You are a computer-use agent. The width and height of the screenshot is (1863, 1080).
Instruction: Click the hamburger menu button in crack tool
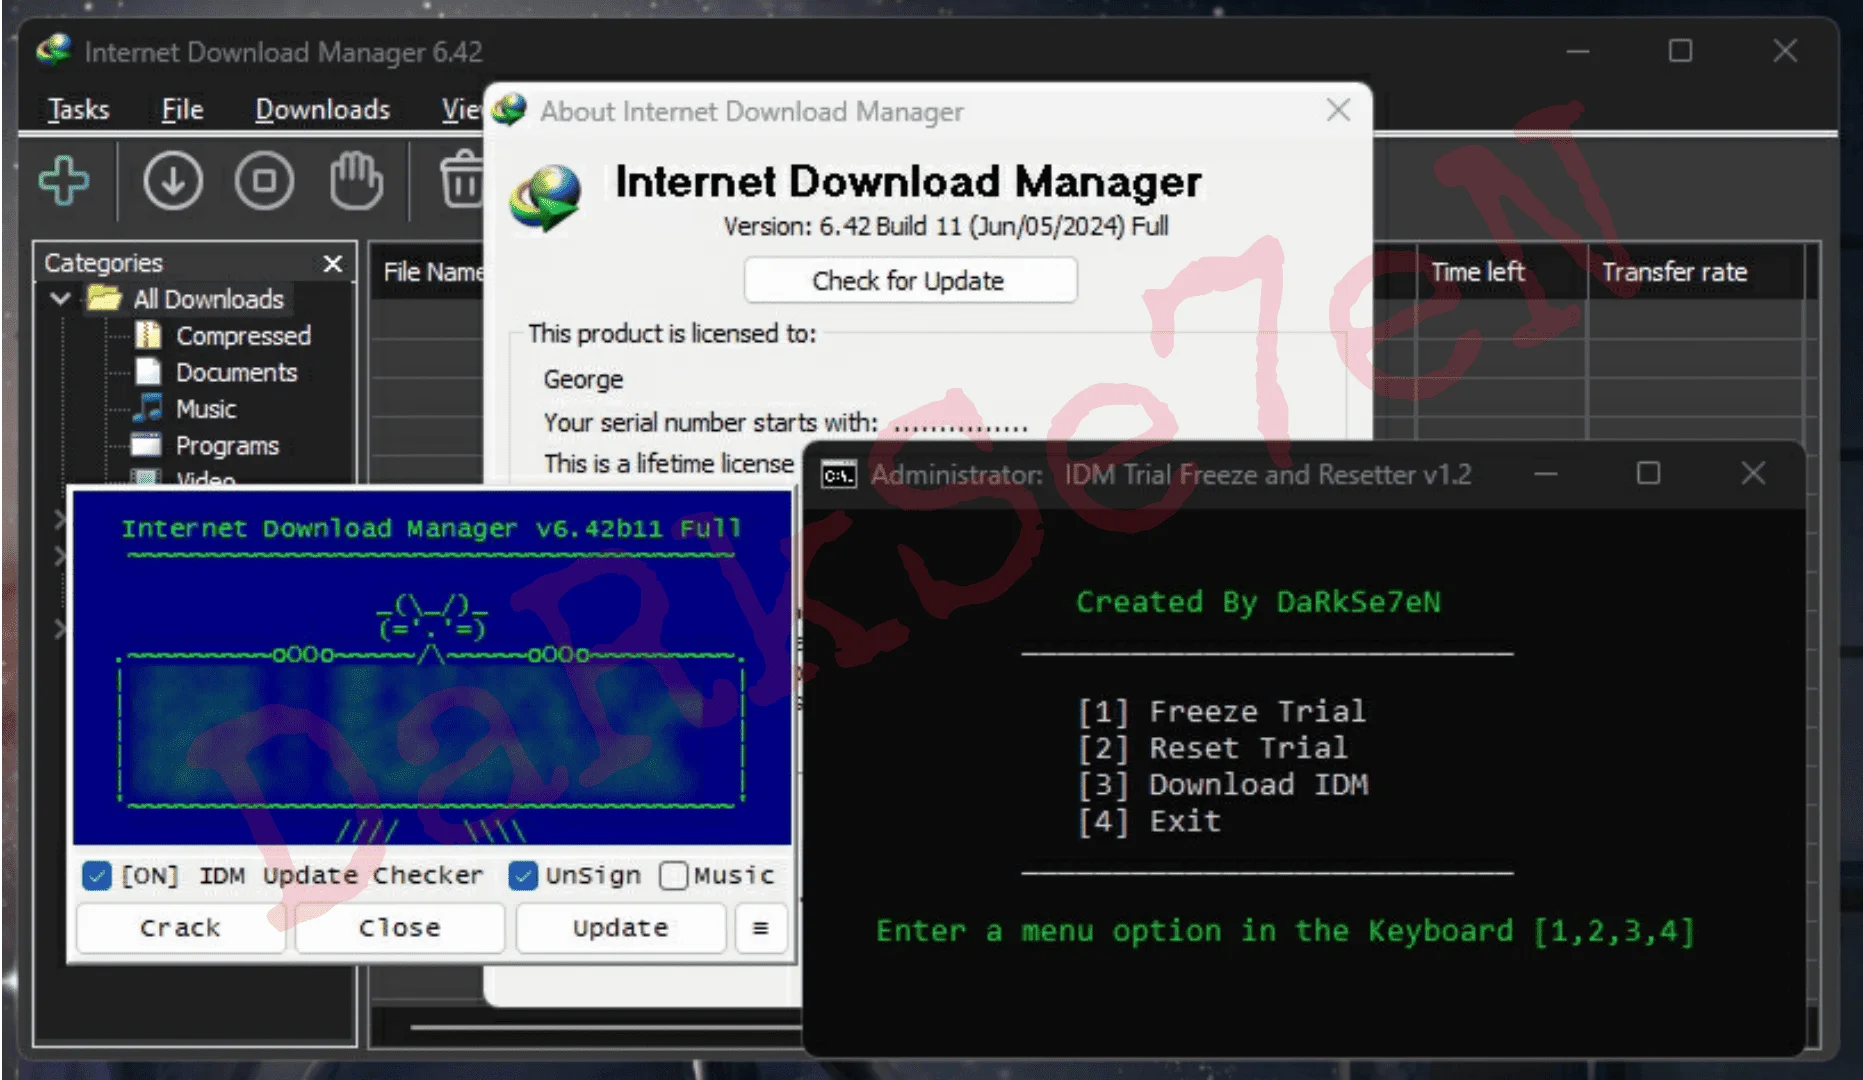click(x=760, y=928)
